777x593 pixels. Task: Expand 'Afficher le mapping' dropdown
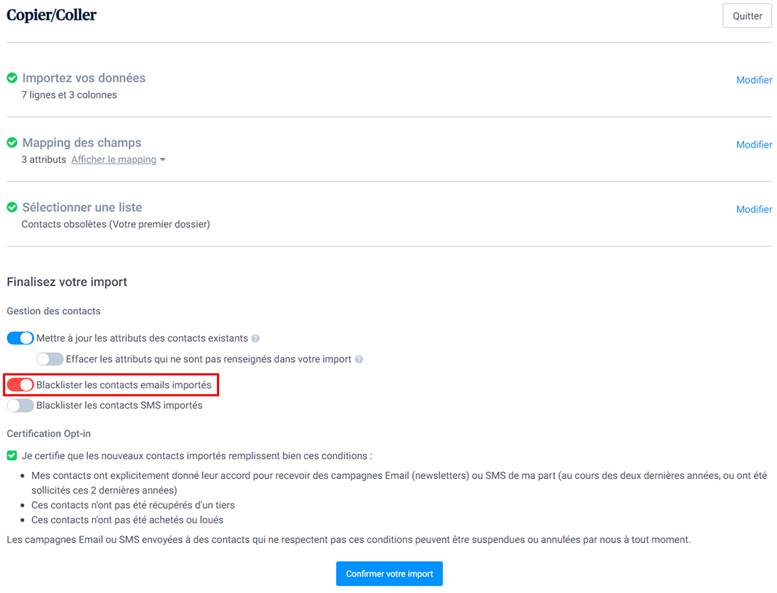click(113, 160)
